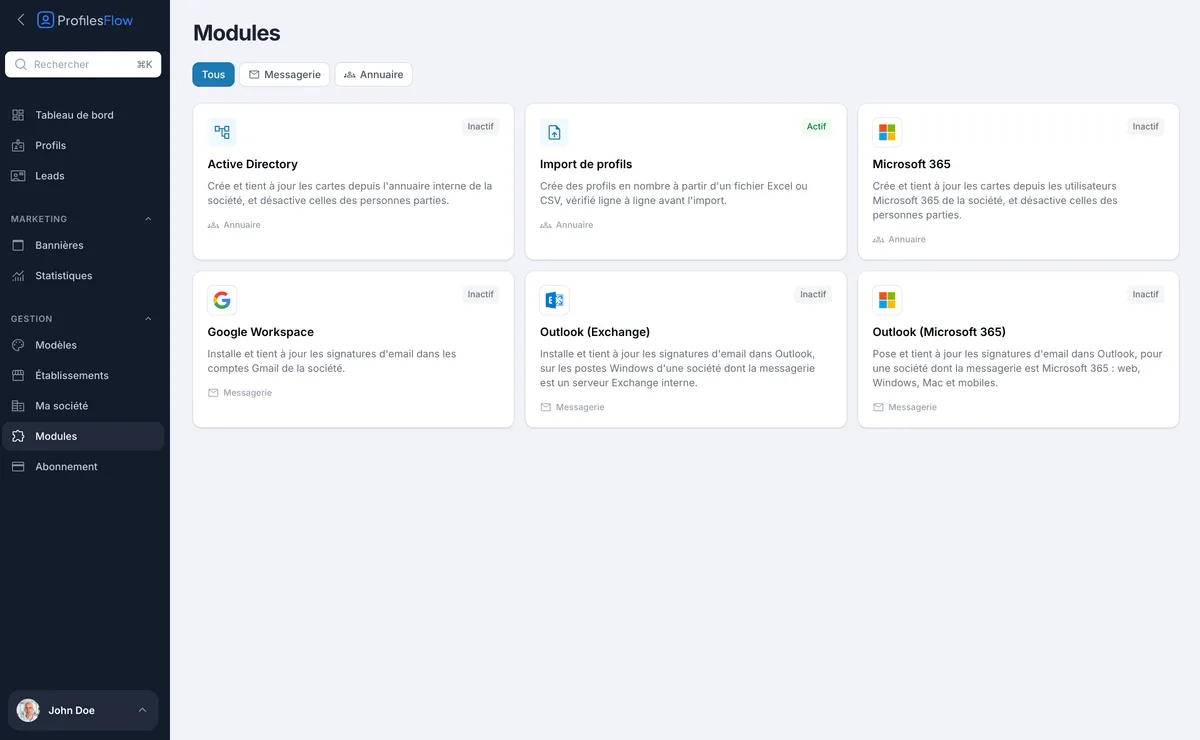Click the Messagerie tag under Outlook (Exchange)
The width and height of the screenshot is (1200, 740).
click(x=572, y=408)
